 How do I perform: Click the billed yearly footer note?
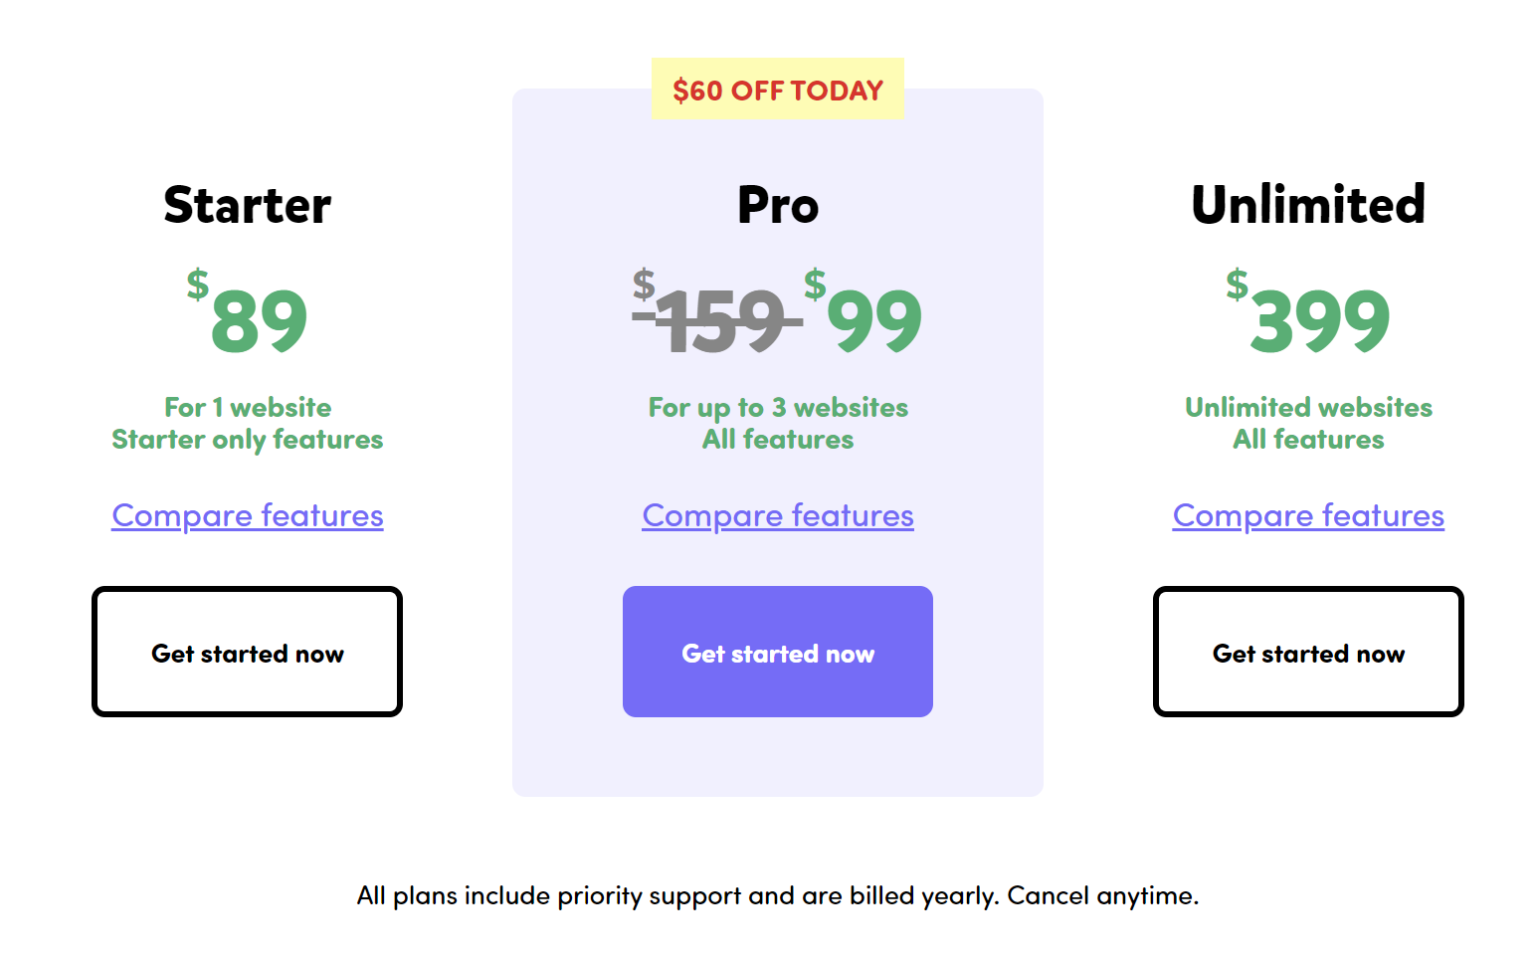pos(777,896)
